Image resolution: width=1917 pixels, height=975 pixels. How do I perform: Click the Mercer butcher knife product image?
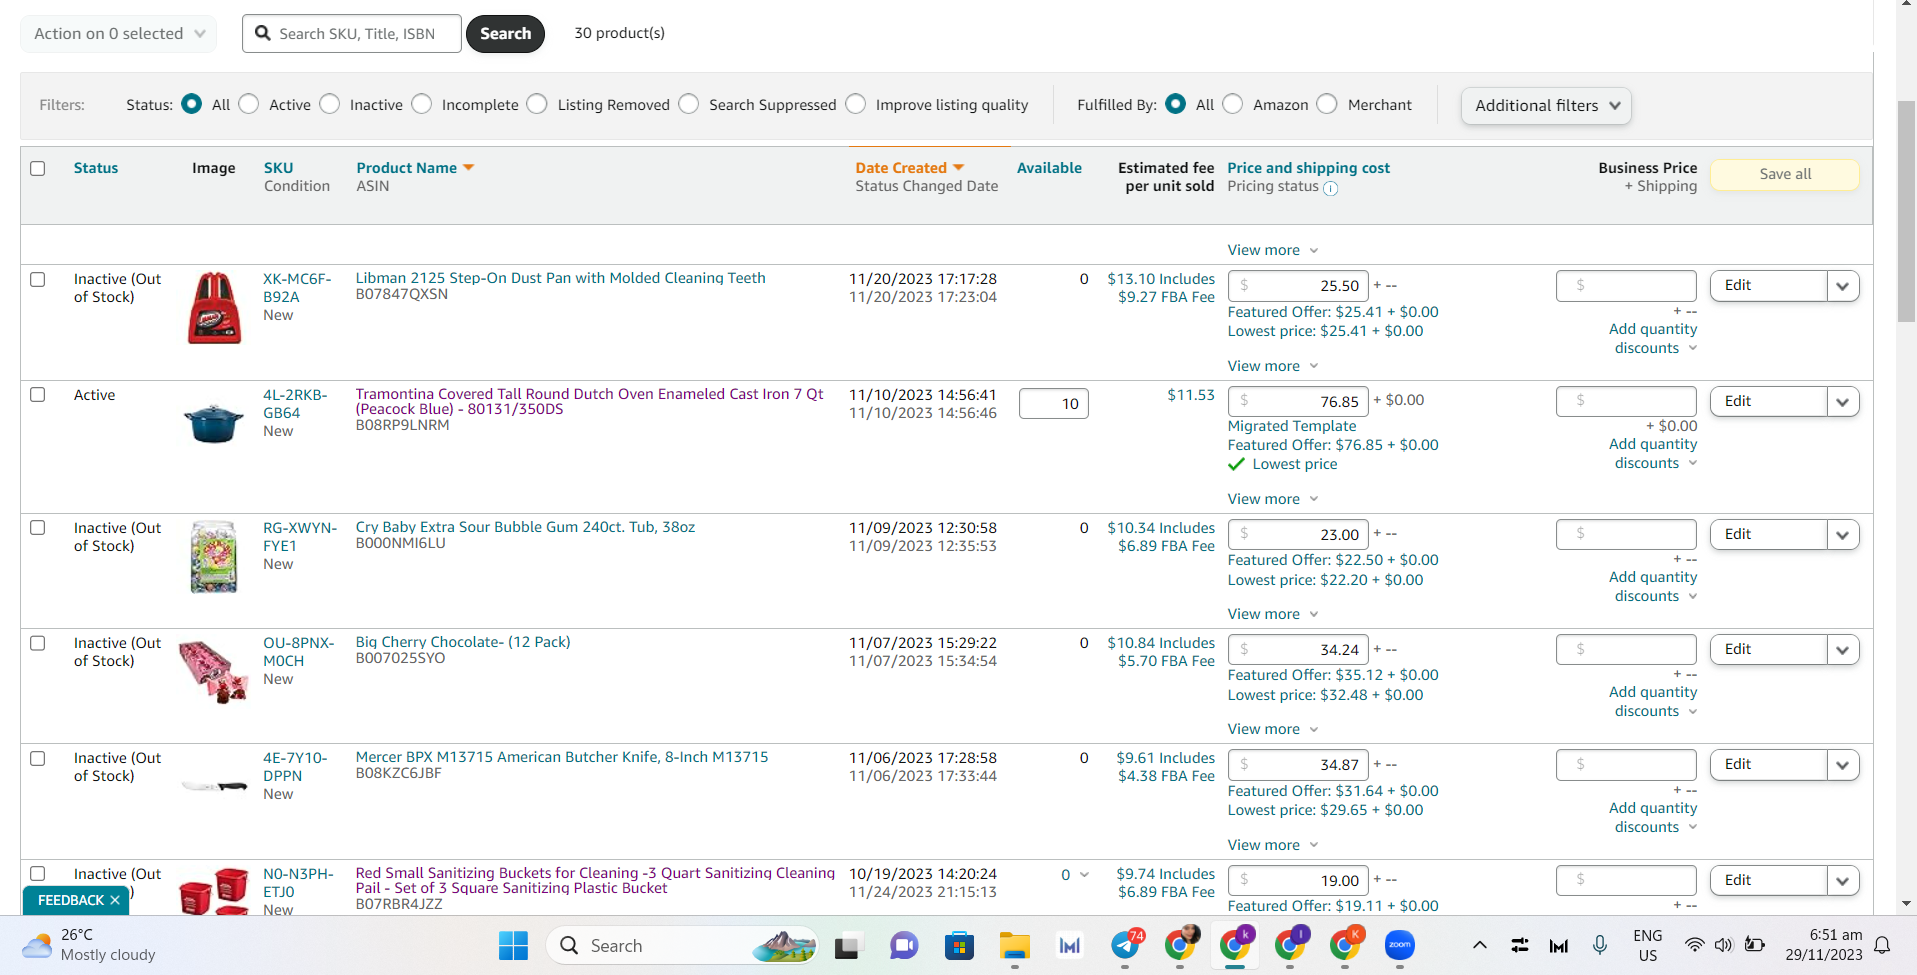click(214, 787)
